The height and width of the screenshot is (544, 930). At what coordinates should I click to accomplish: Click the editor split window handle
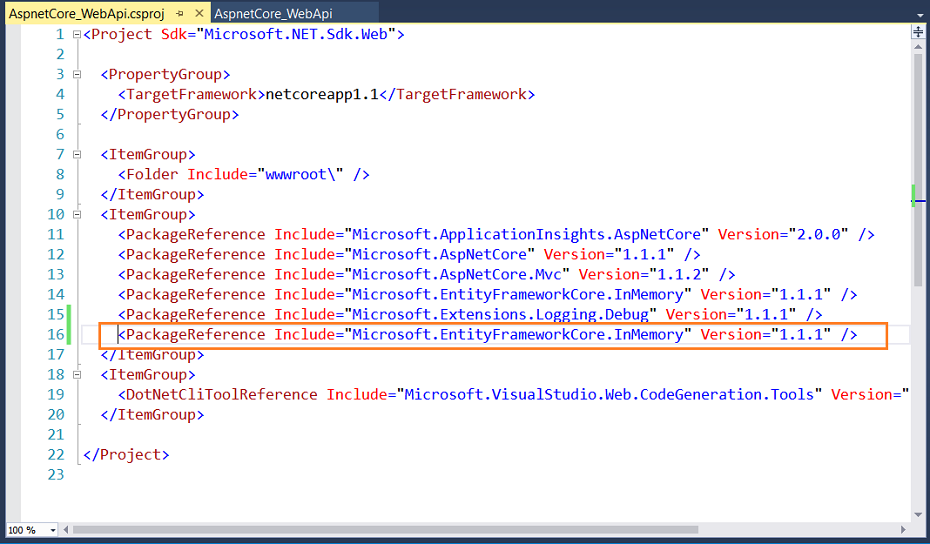click(x=918, y=31)
